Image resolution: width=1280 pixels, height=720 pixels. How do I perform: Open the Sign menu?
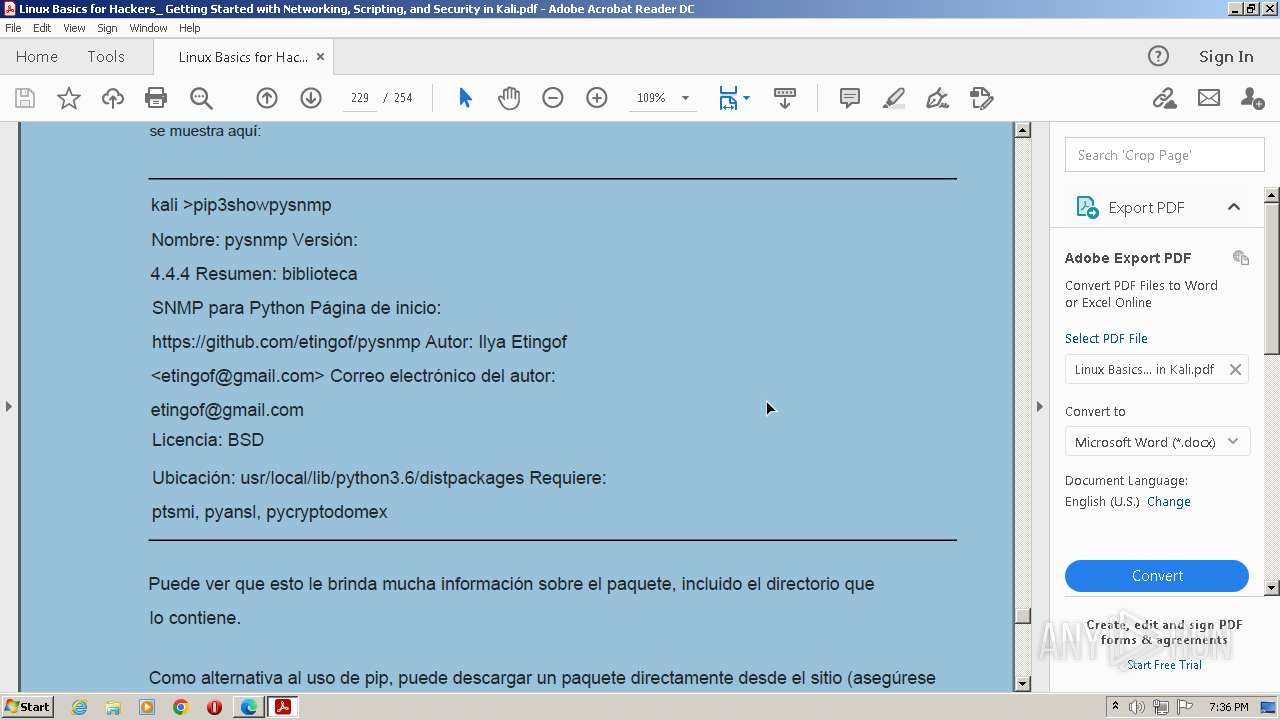pyautogui.click(x=107, y=28)
